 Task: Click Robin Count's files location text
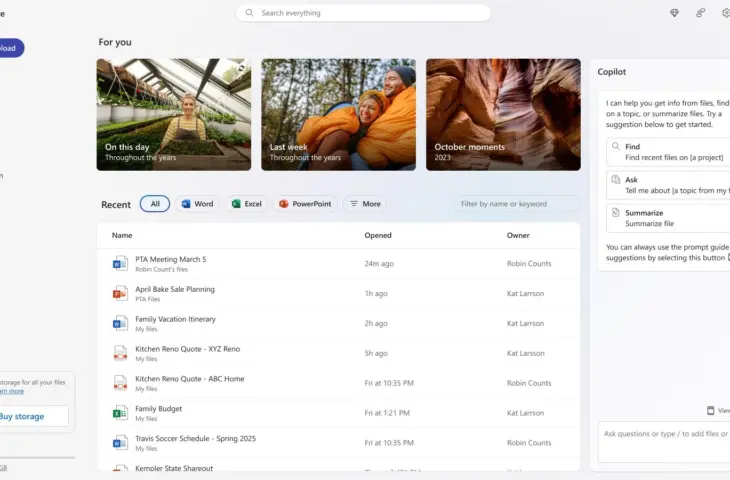(x=162, y=269)
